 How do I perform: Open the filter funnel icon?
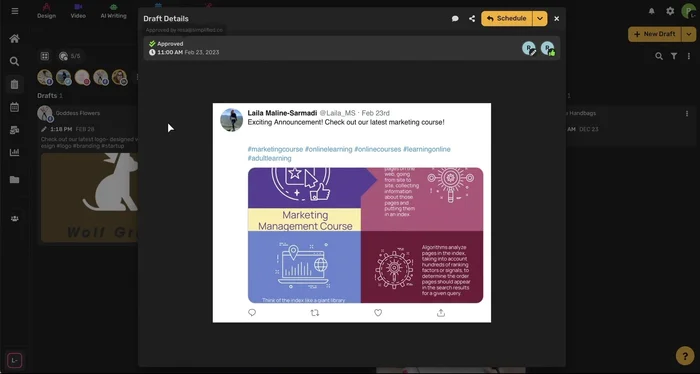(x=674, y=56)
